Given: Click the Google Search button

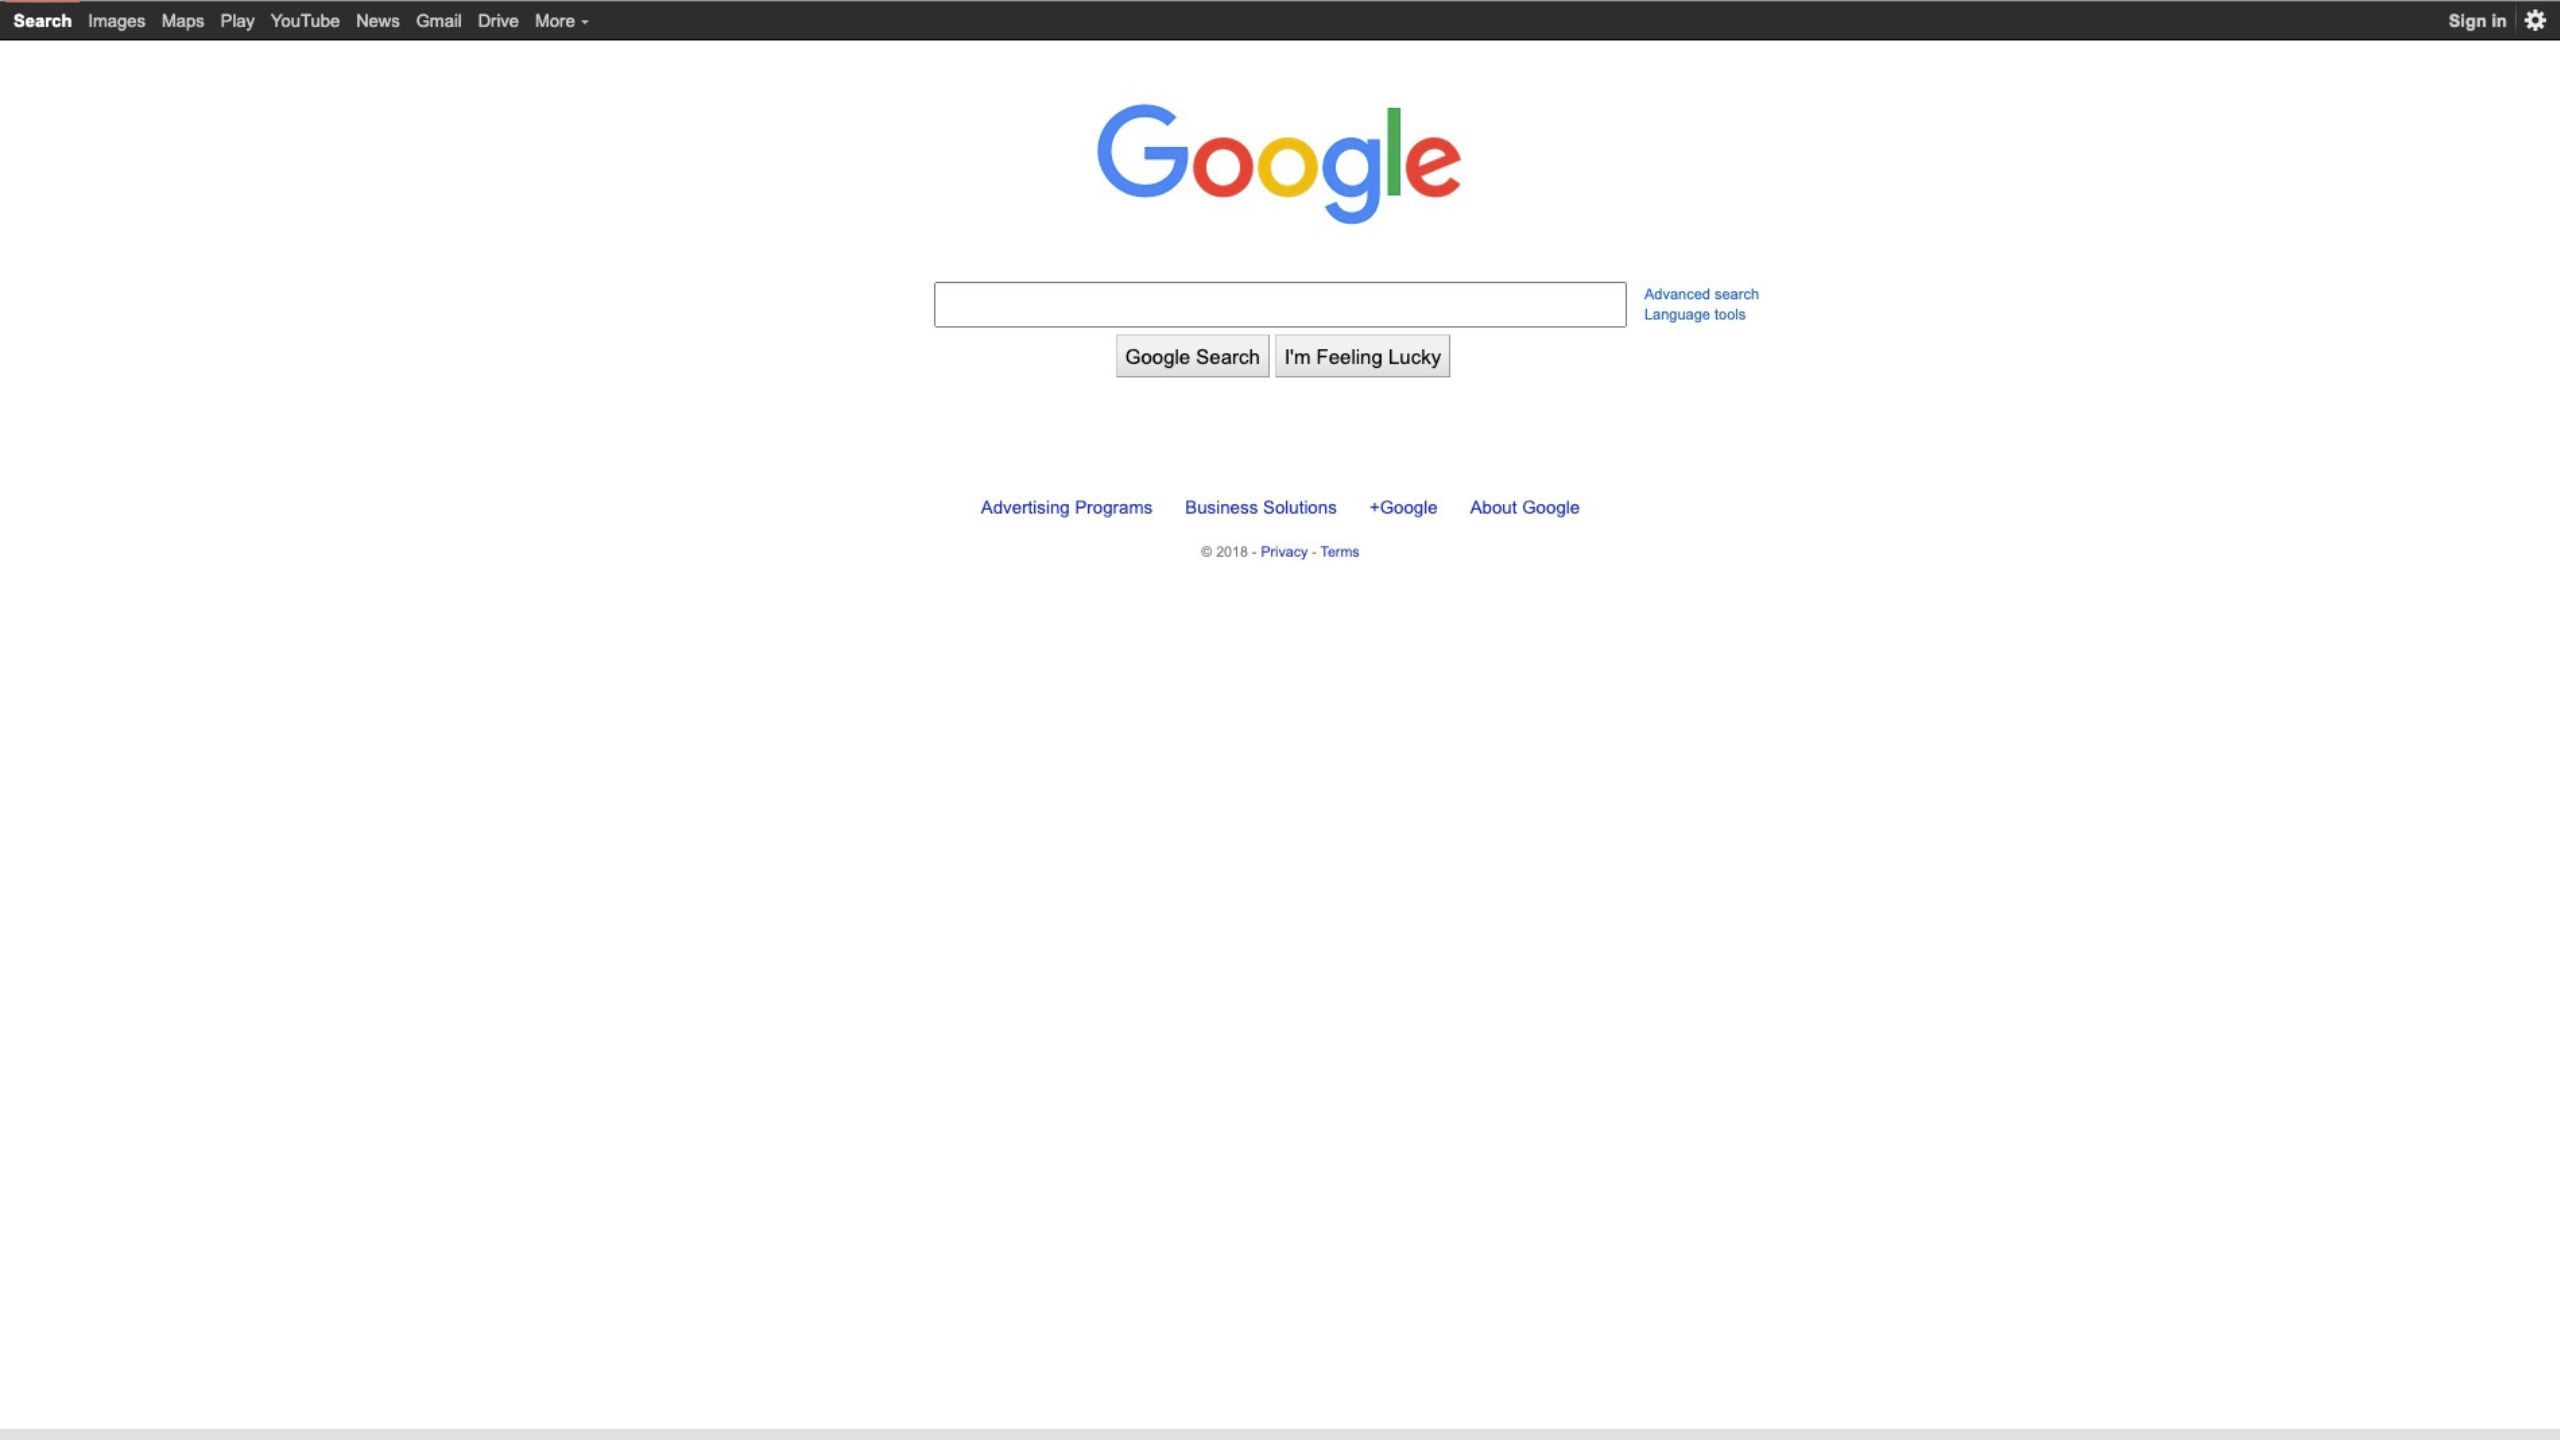Looking at the screenshot, I should 1192,356.
